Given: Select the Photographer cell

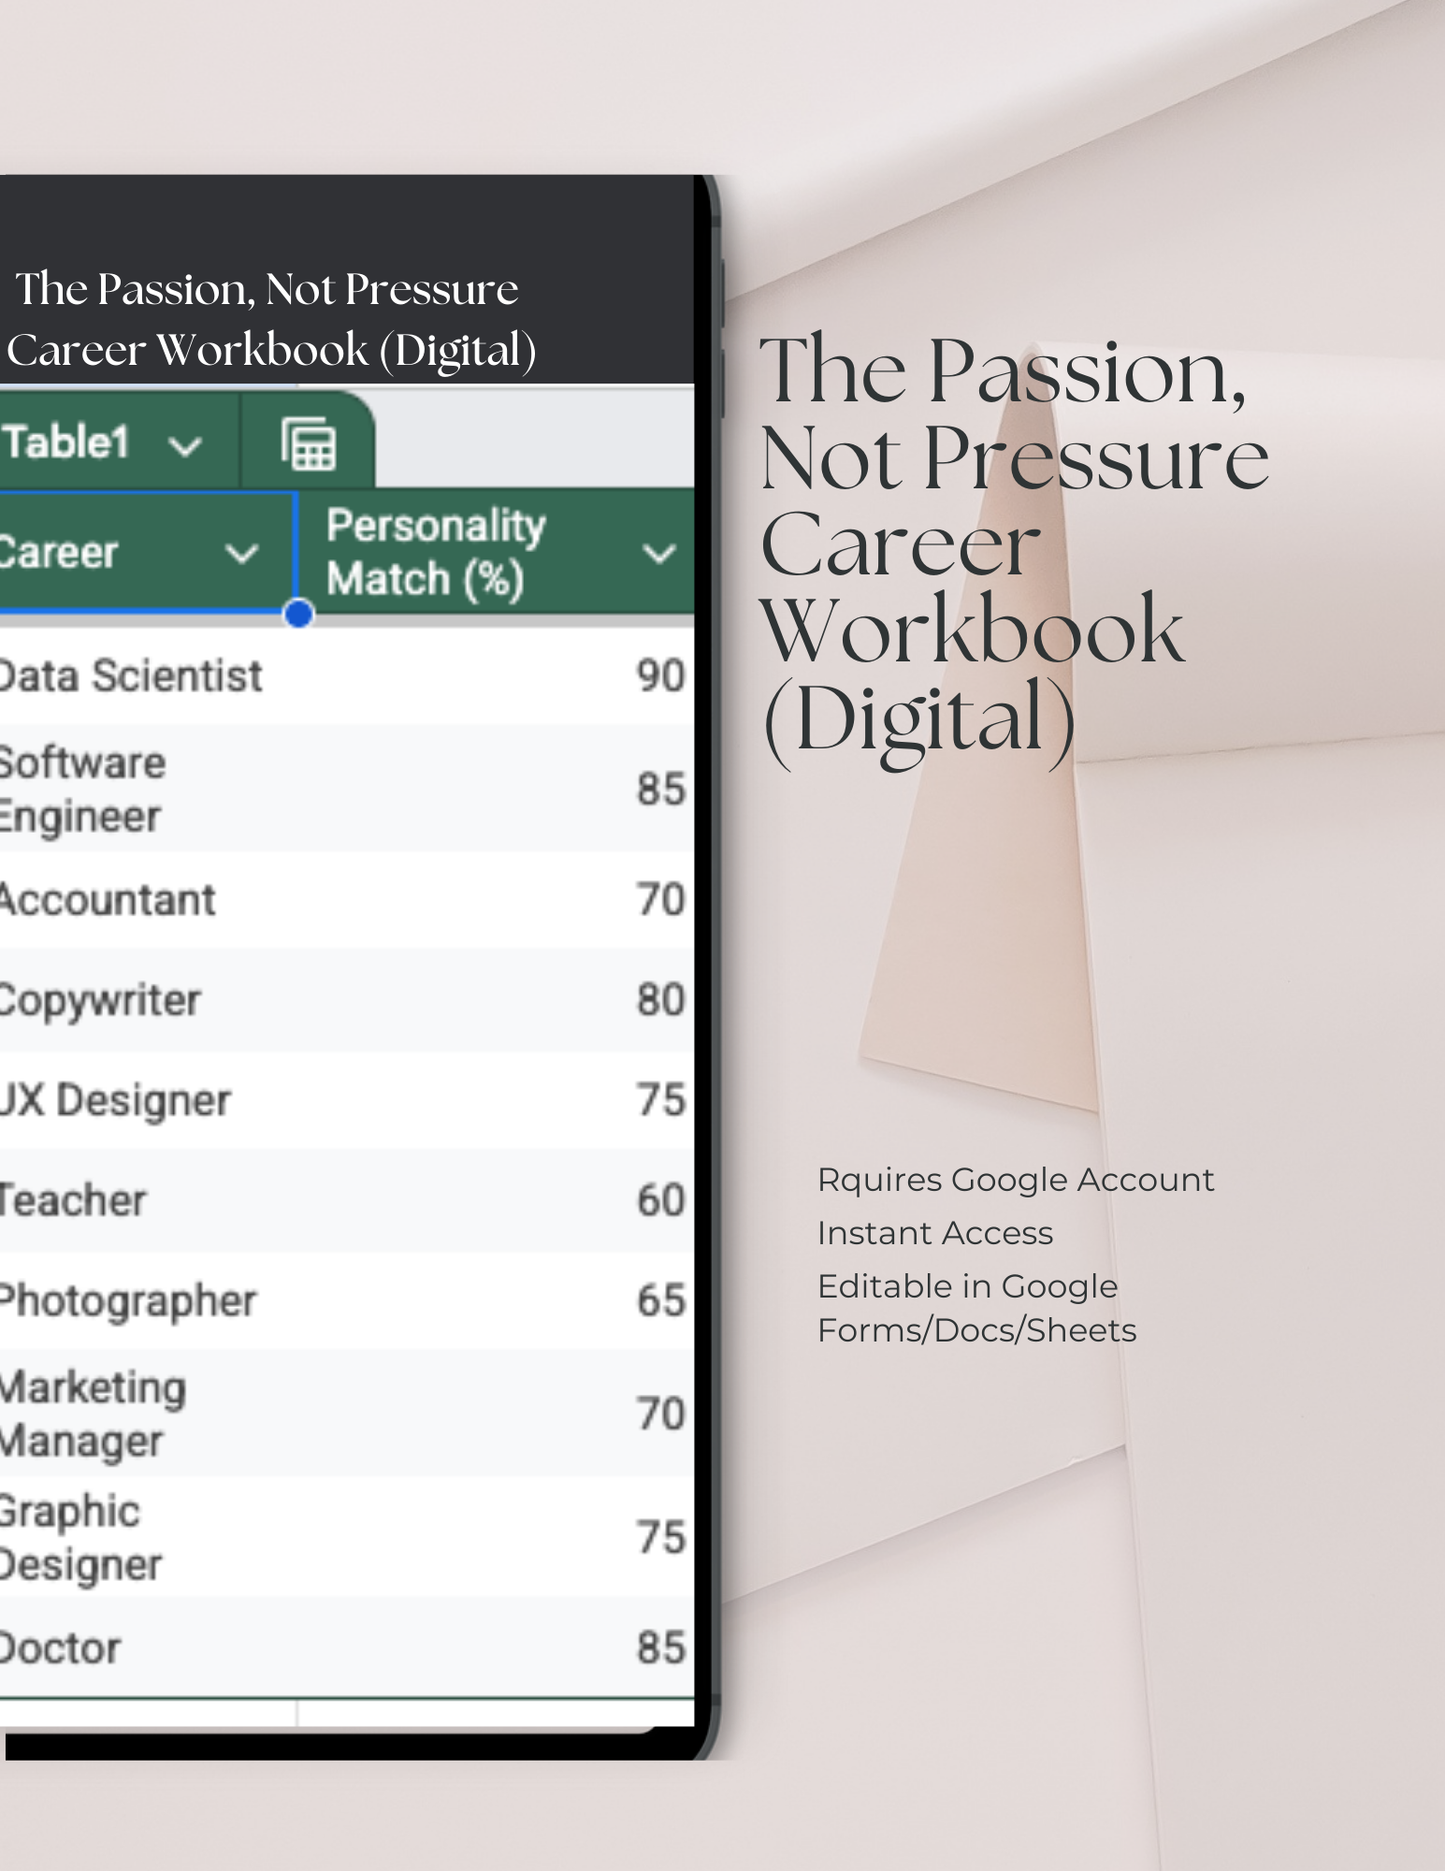Looking at the screenshot, I should coord(128,1300).
